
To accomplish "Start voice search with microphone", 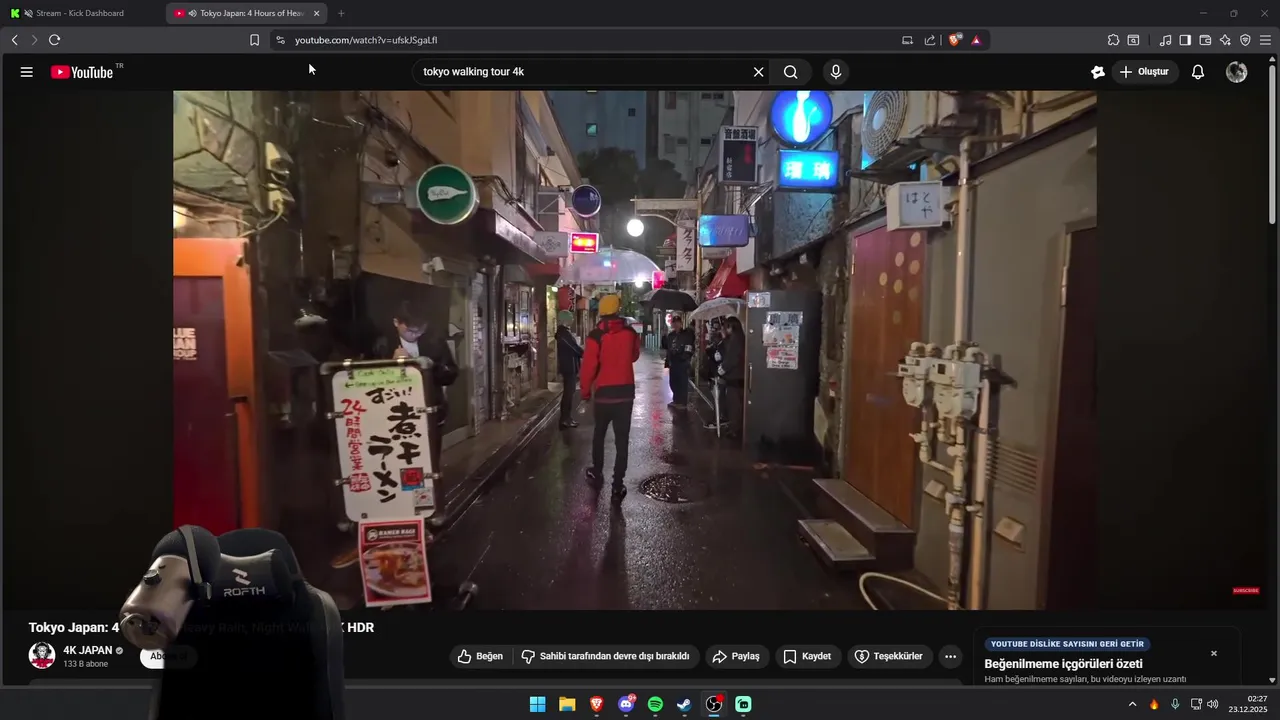I will coord(835,72).
